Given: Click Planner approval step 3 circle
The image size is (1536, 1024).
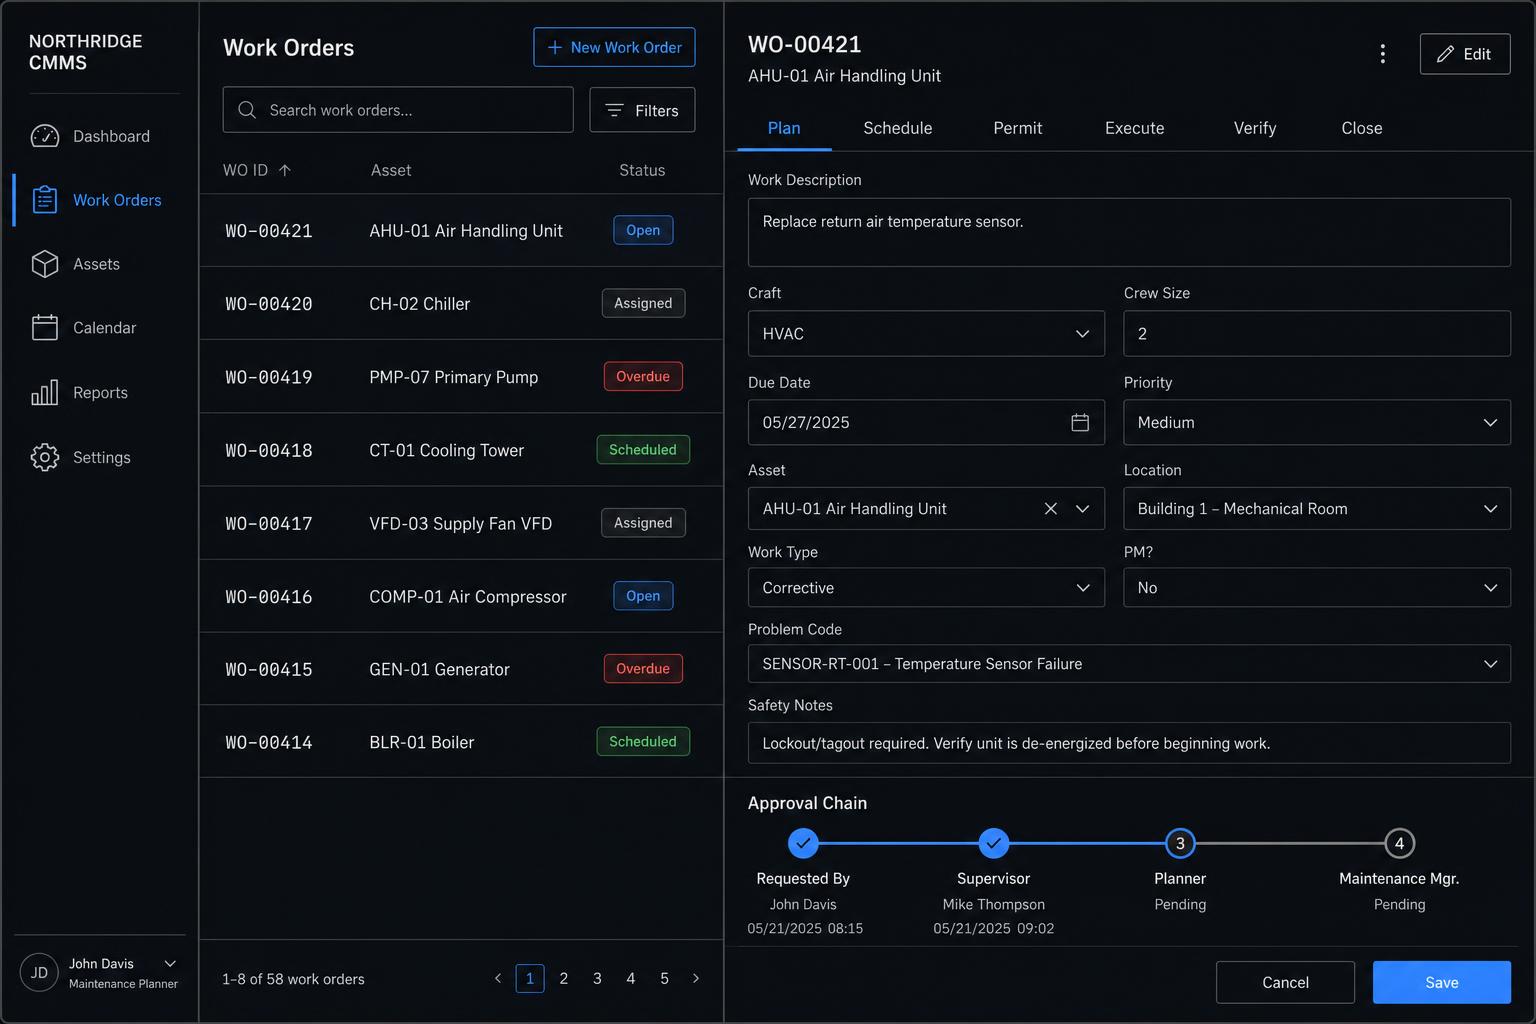Looking at the screenshot, I should tap(1180, 843).
